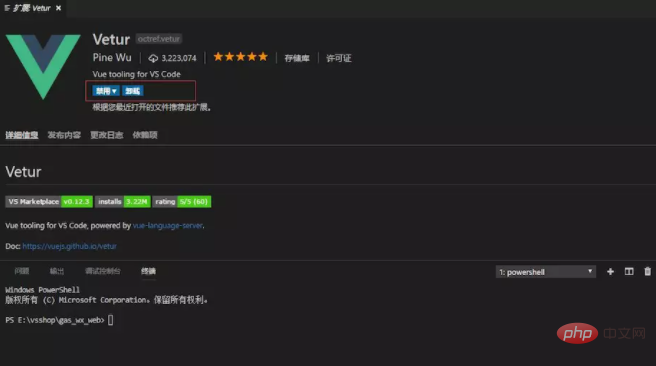Viewport: 656px width, 366px height.
Task: Click the Vetur readme heading
Action: (x=23, y=172)
